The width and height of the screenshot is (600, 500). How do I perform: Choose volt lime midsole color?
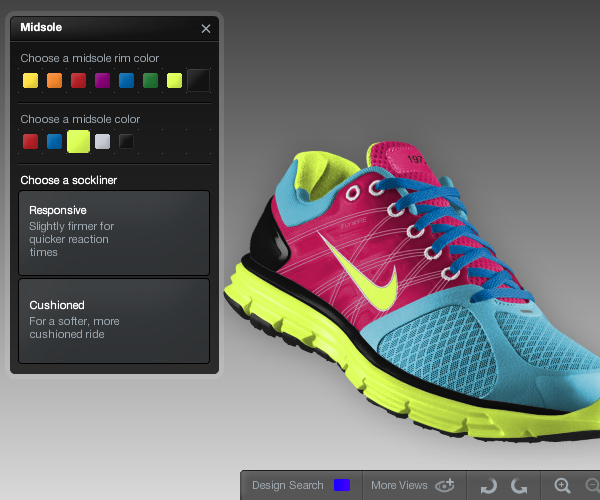pos(78,142)
